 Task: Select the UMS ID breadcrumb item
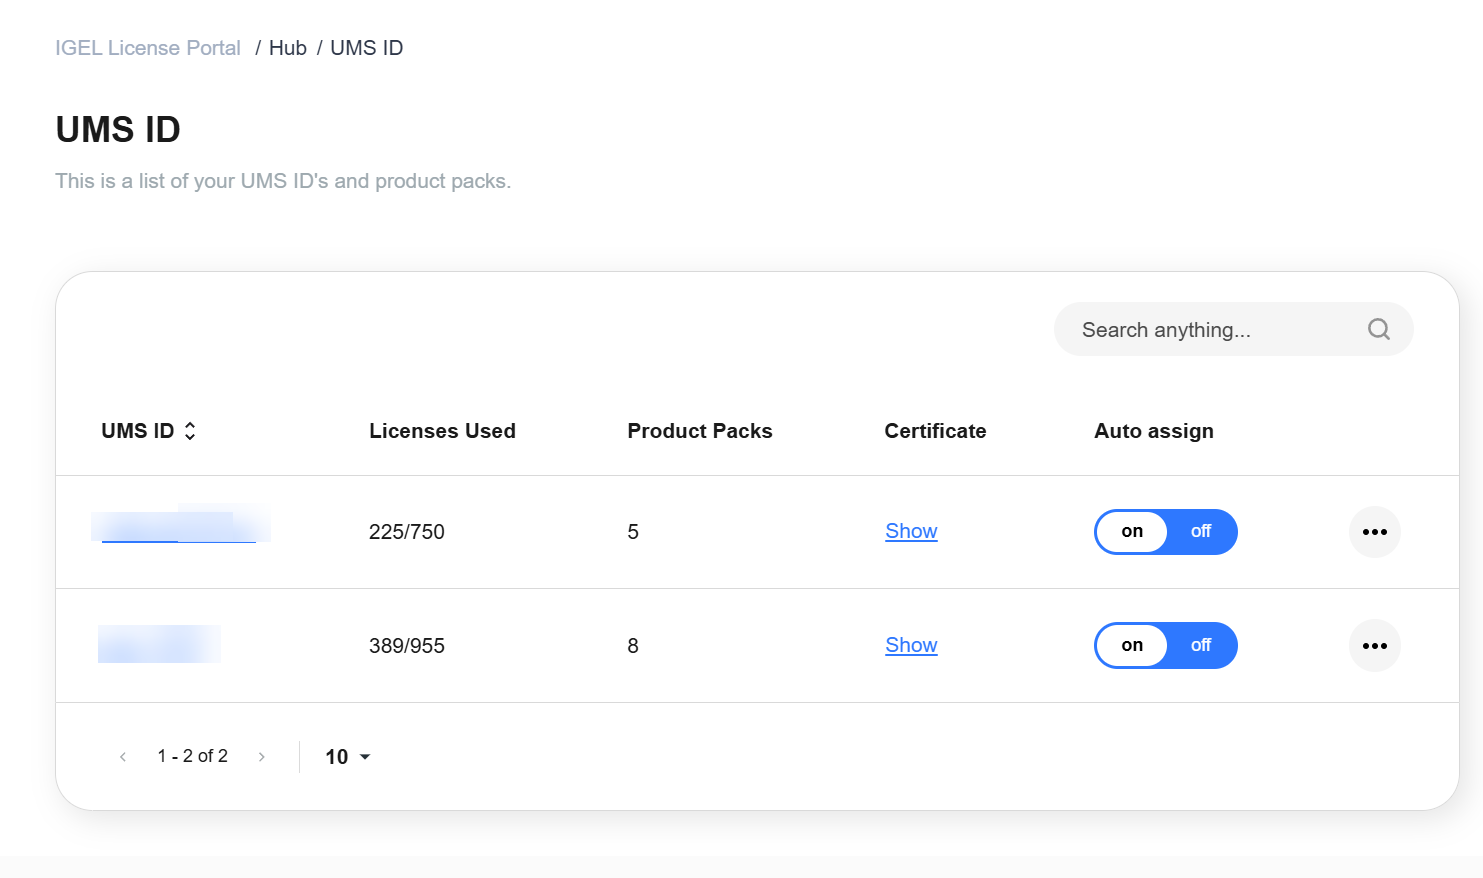pyautogui.click(x=366, y=48)
